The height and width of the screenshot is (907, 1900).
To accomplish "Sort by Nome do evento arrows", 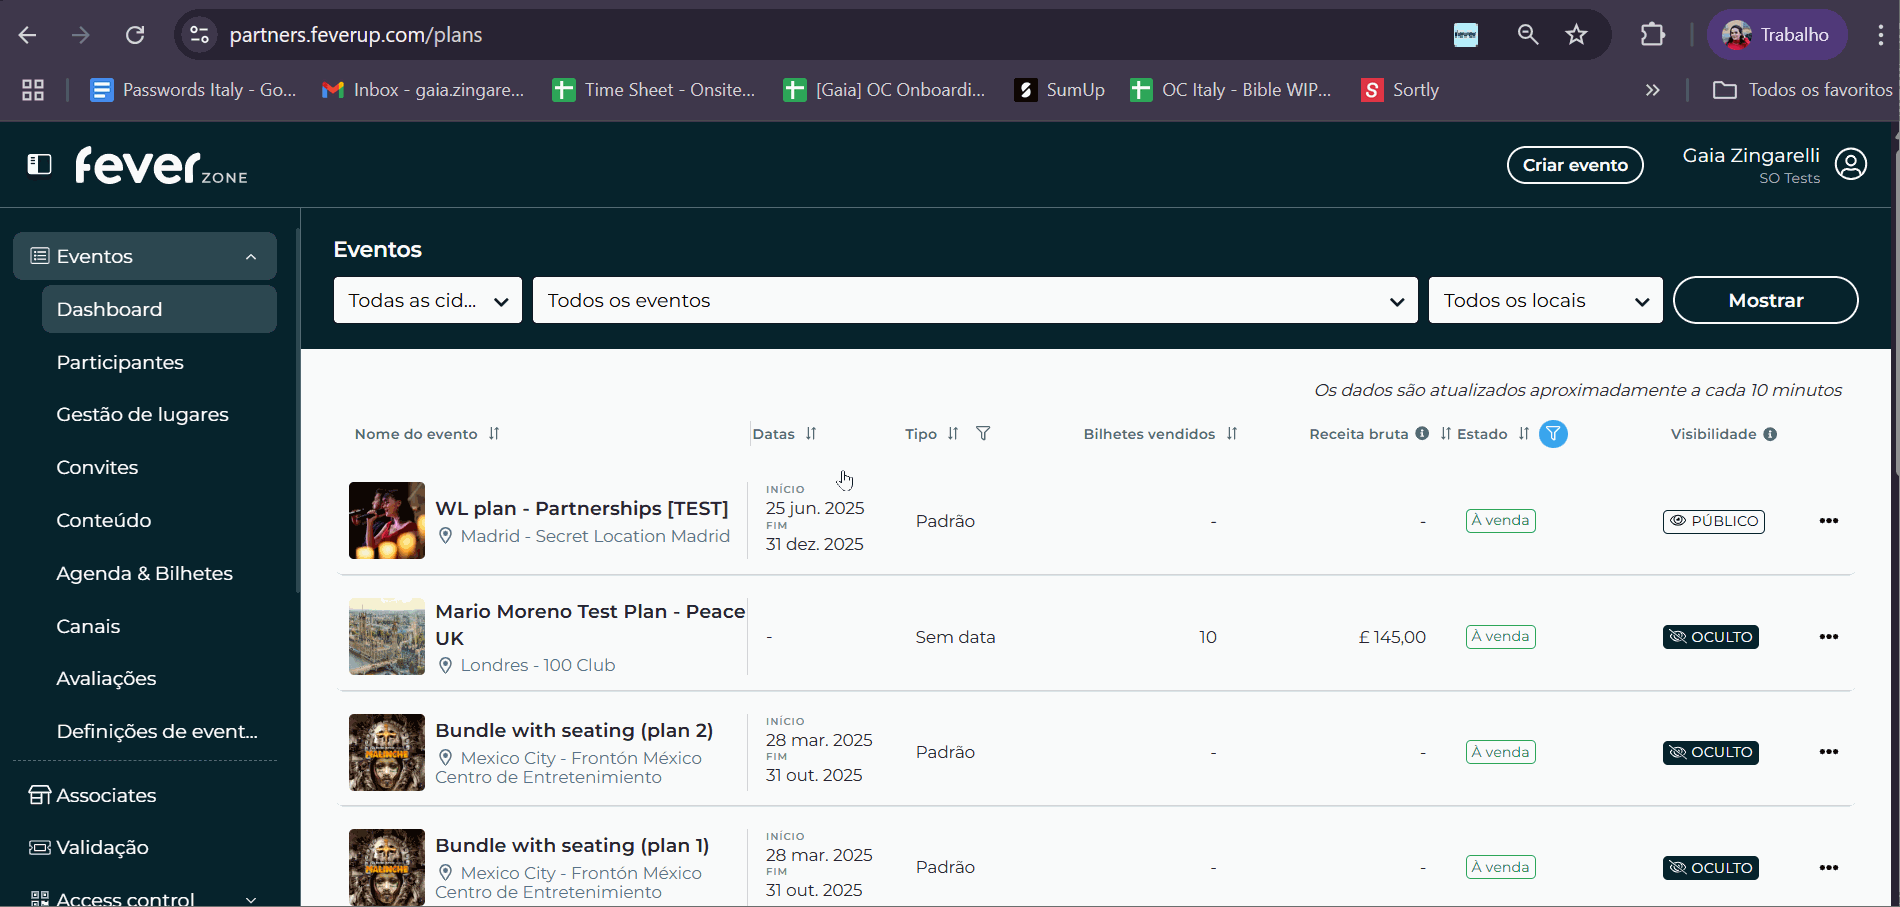I will click(x=494, y=433).
